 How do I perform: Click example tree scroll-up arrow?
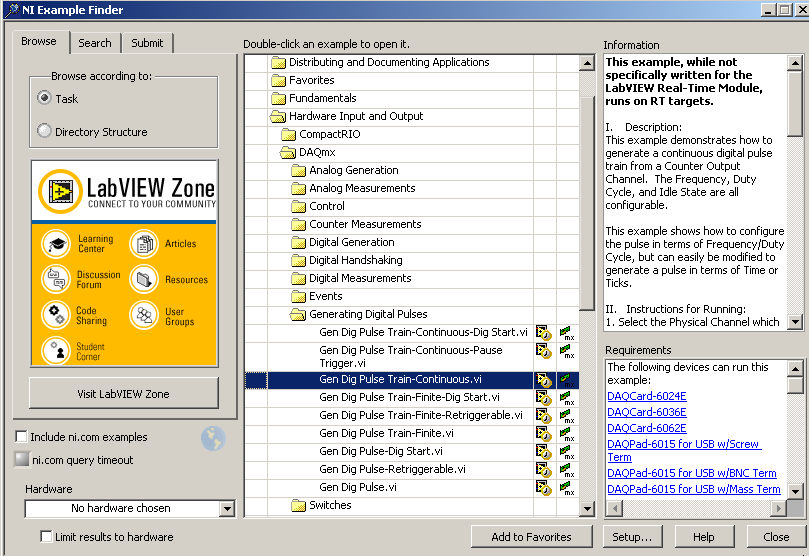point(587,63)
